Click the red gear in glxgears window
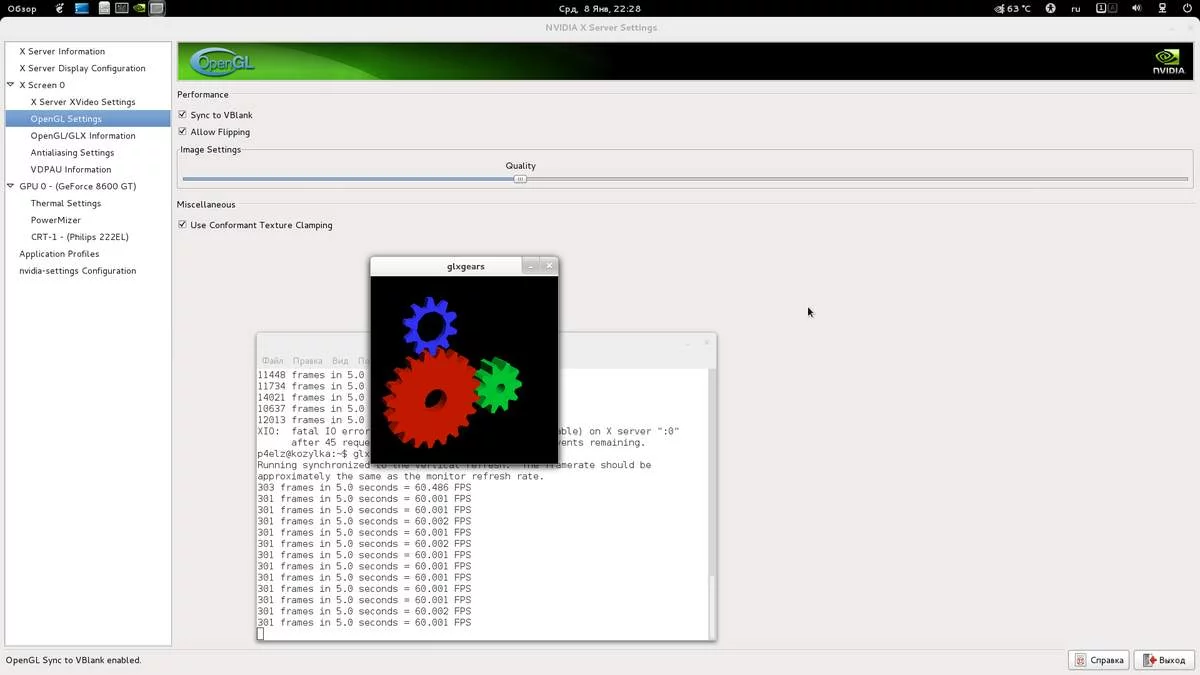This screenshot has width=1200, height=675. (x=432, y=398)
